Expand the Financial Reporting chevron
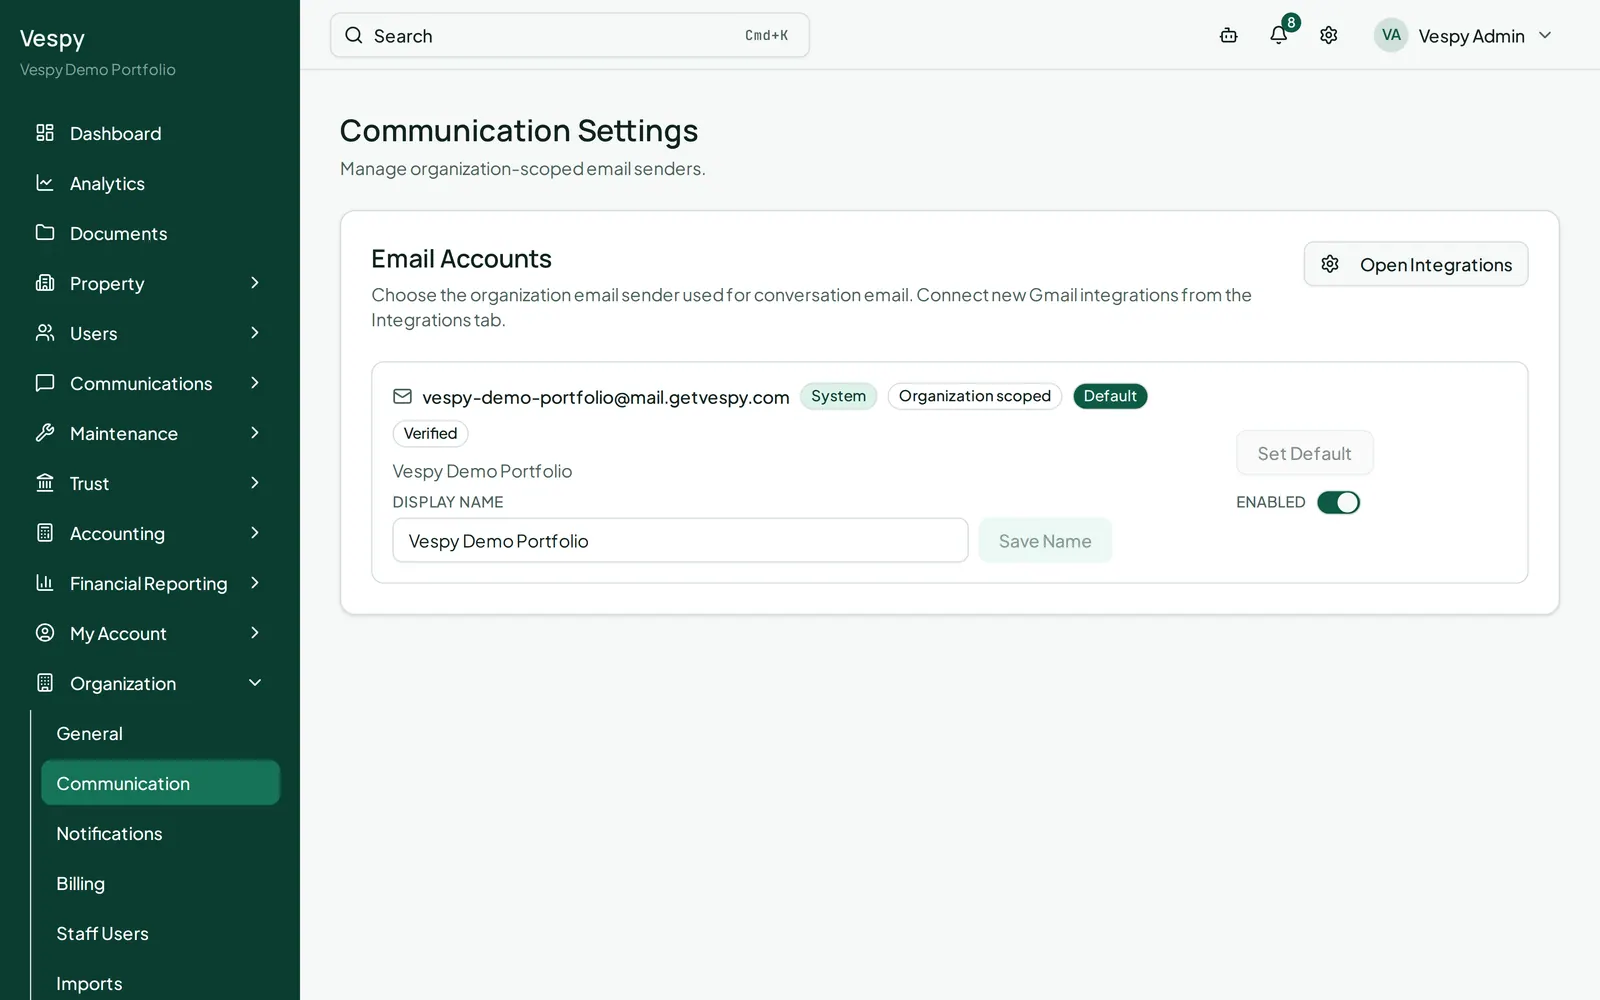 click(x=255, y=583)
